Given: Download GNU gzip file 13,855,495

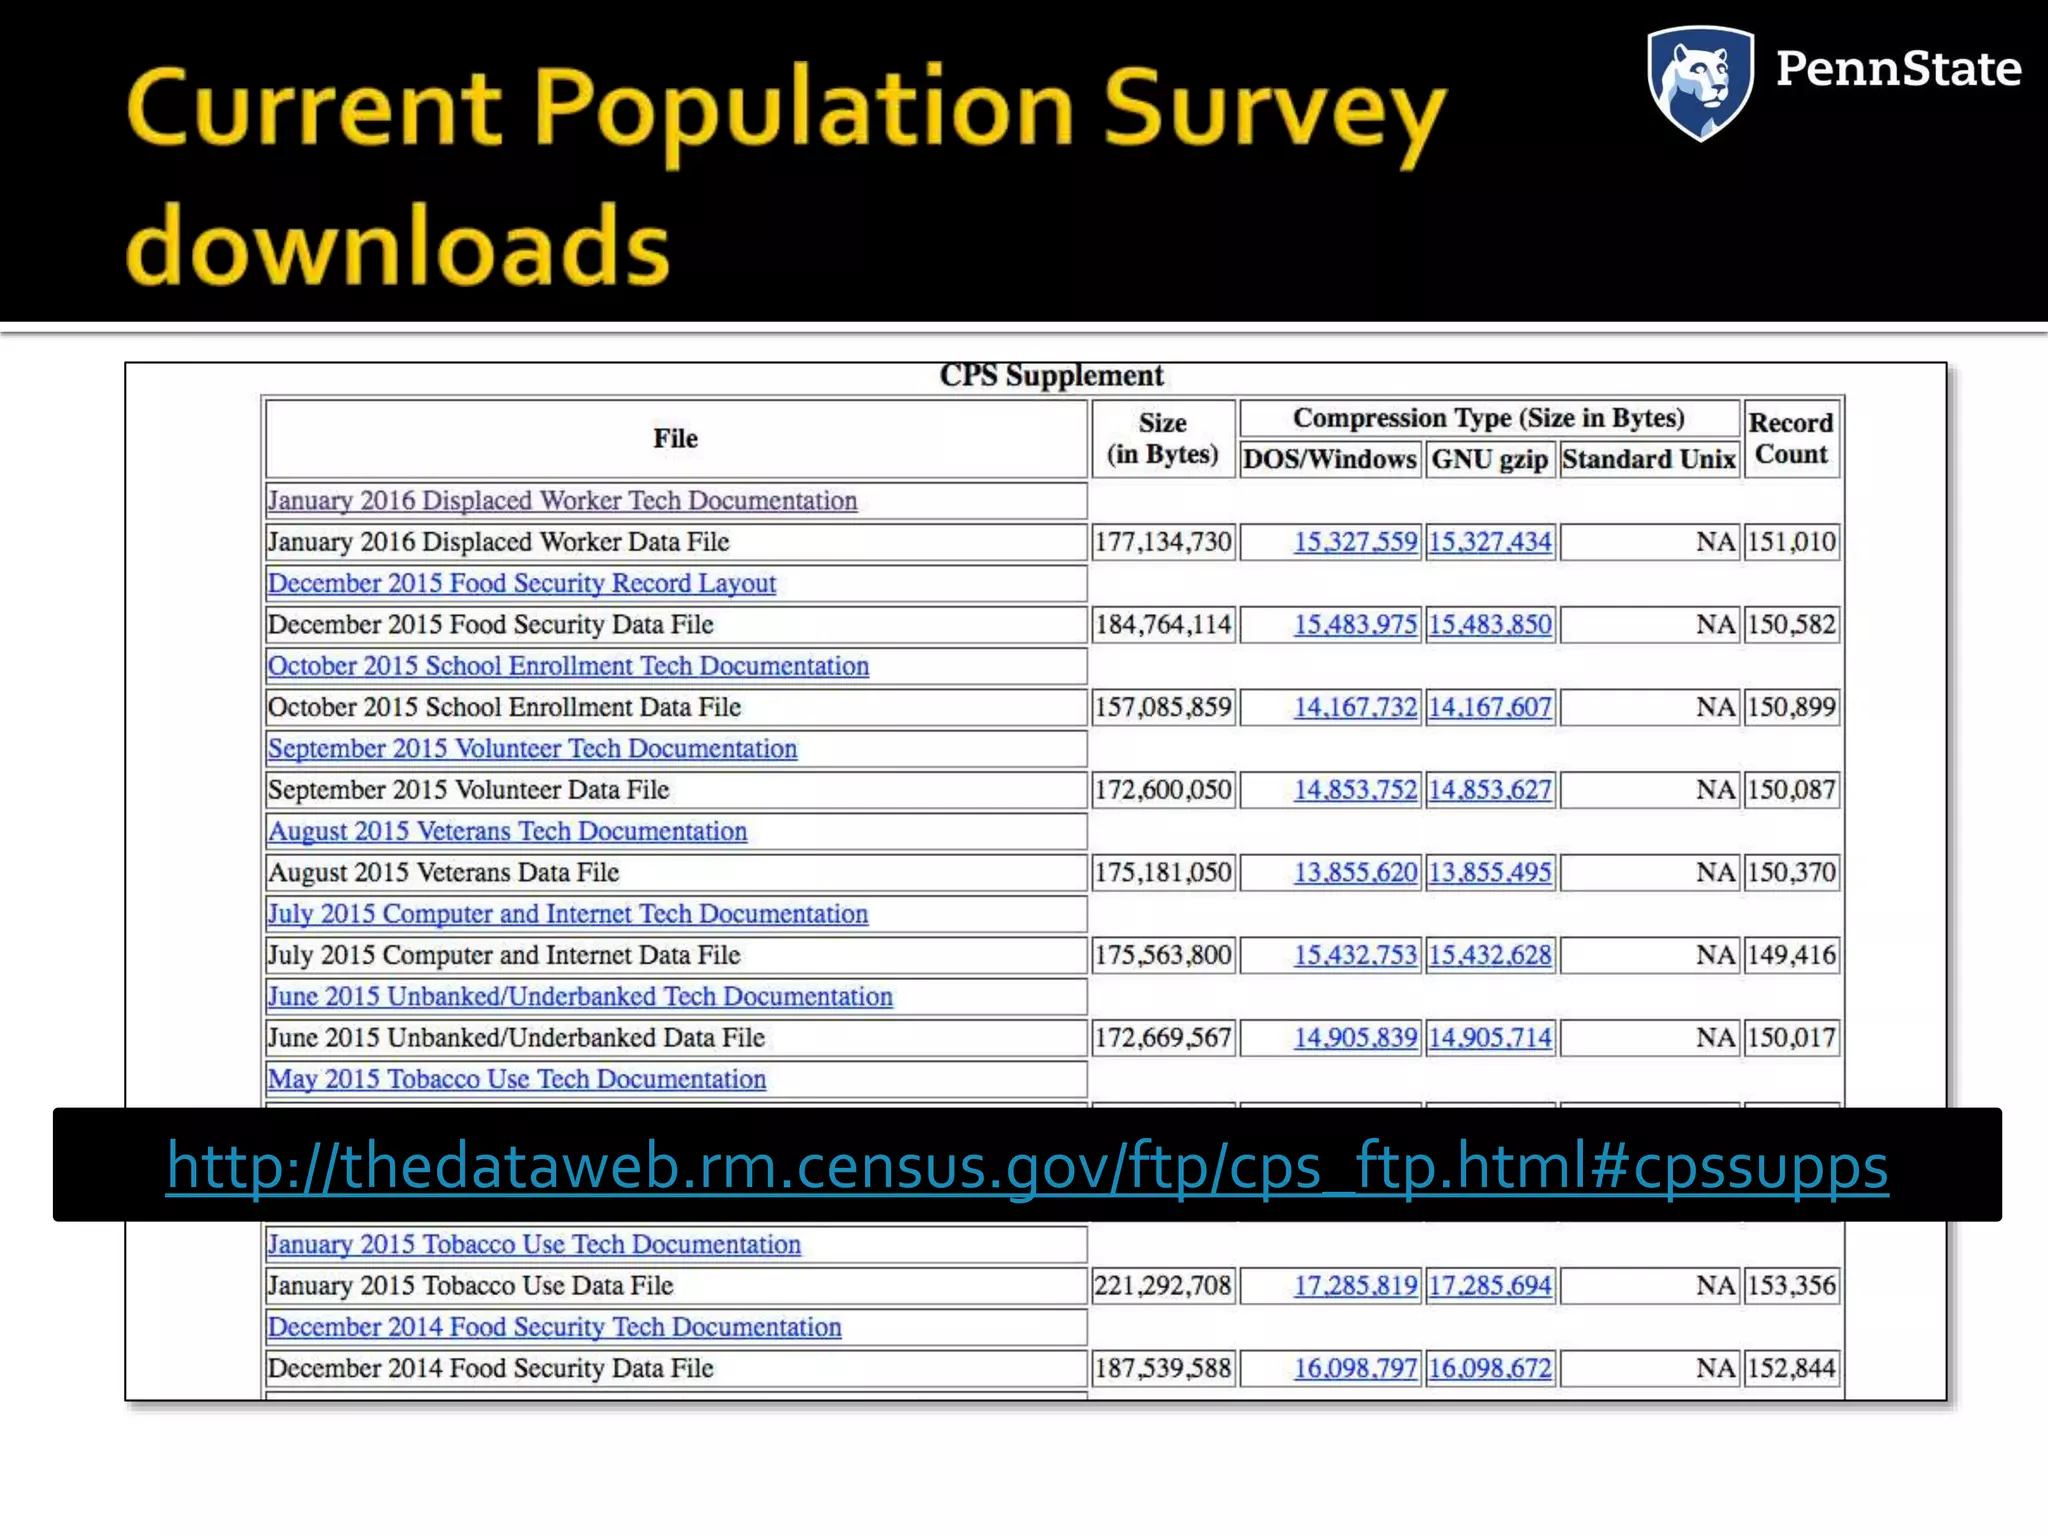Looking at the screenshot, I should (1490, 873).
